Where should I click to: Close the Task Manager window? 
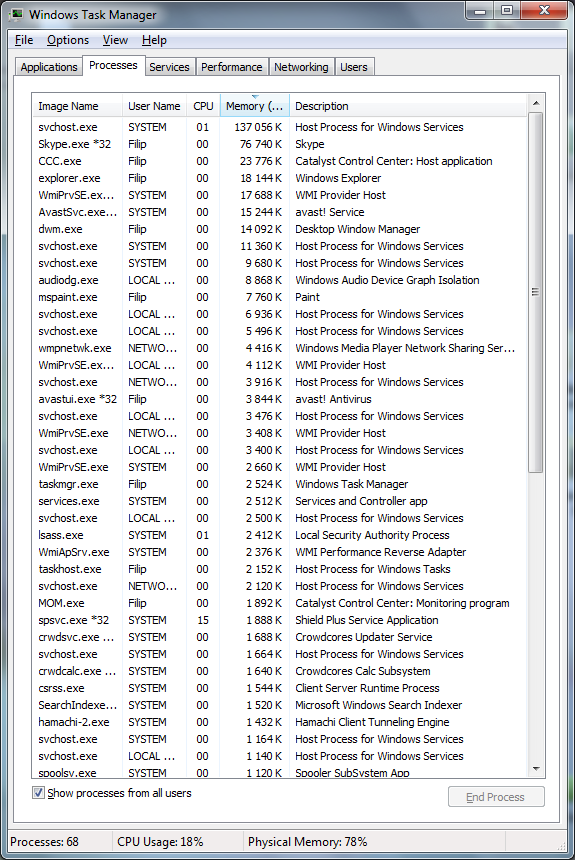pyautogui.click(x=544, y=10)
